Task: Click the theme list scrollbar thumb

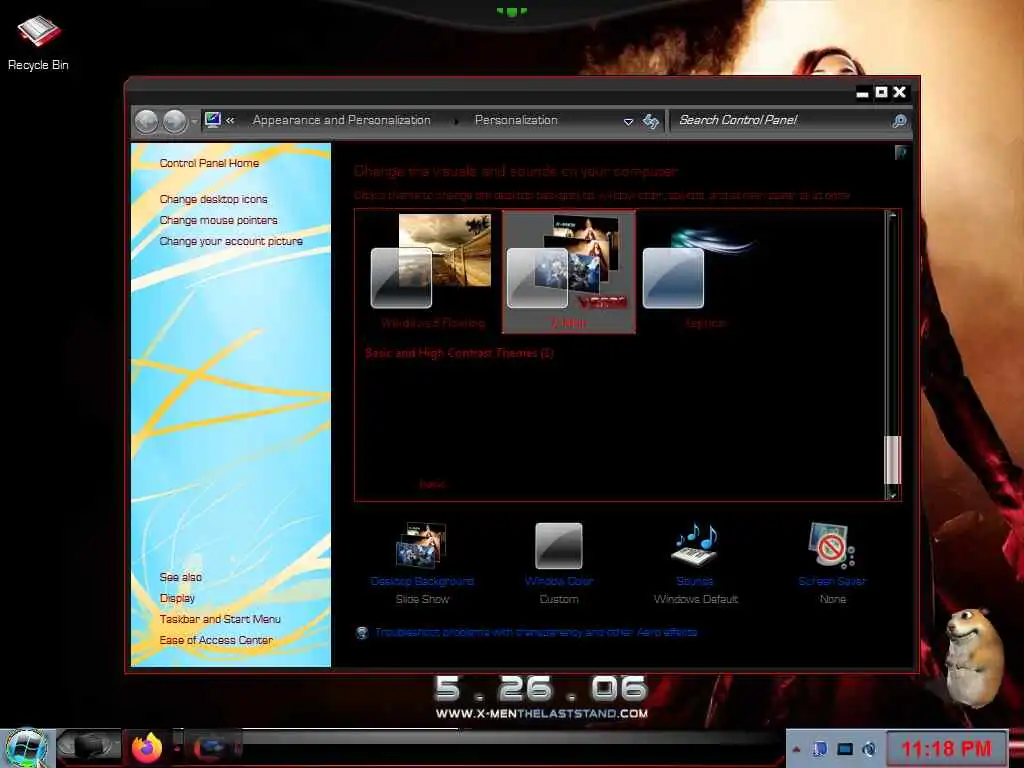Action: point(892,460)
